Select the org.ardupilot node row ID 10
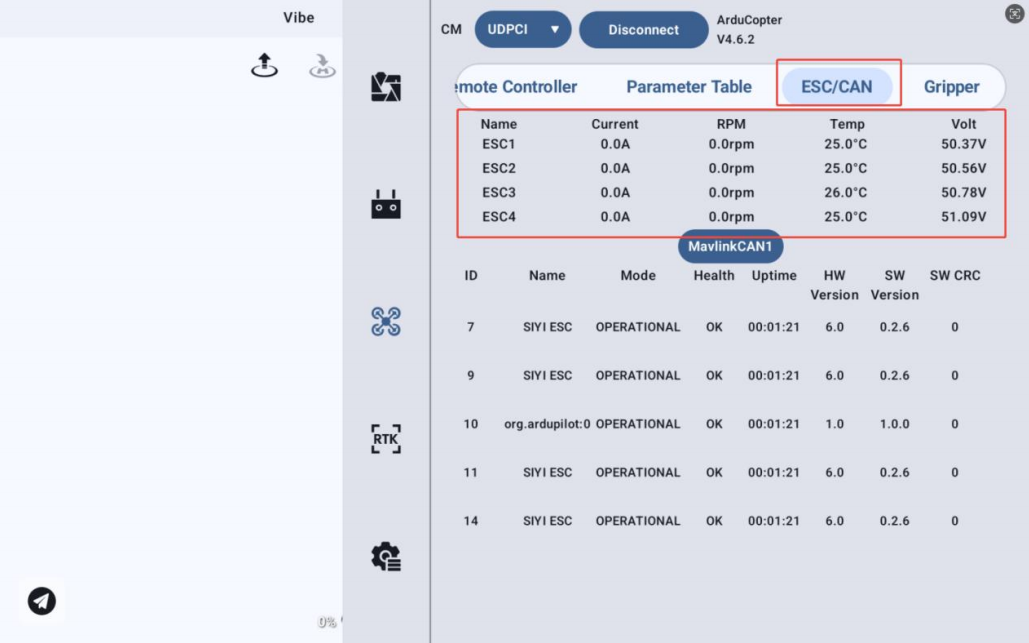The height and width of the screenshot is (643, 1029). (546, 424)
